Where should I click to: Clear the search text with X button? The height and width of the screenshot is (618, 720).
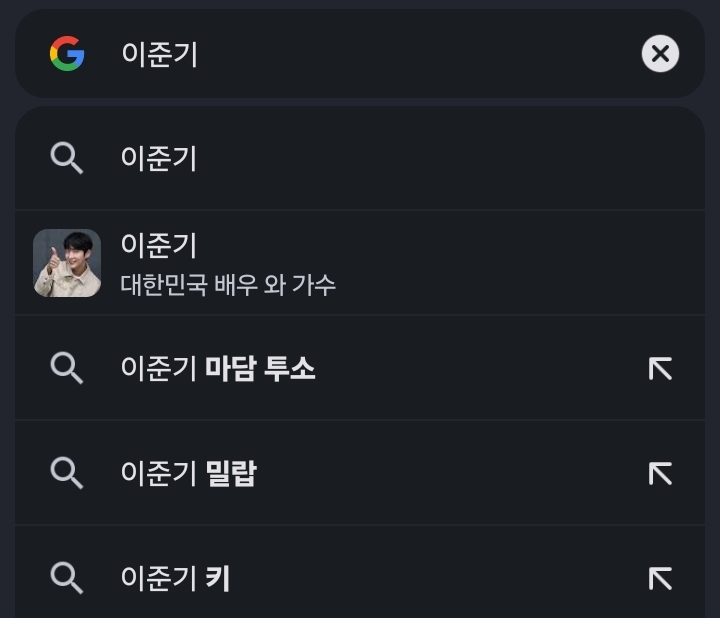[660, 54]
